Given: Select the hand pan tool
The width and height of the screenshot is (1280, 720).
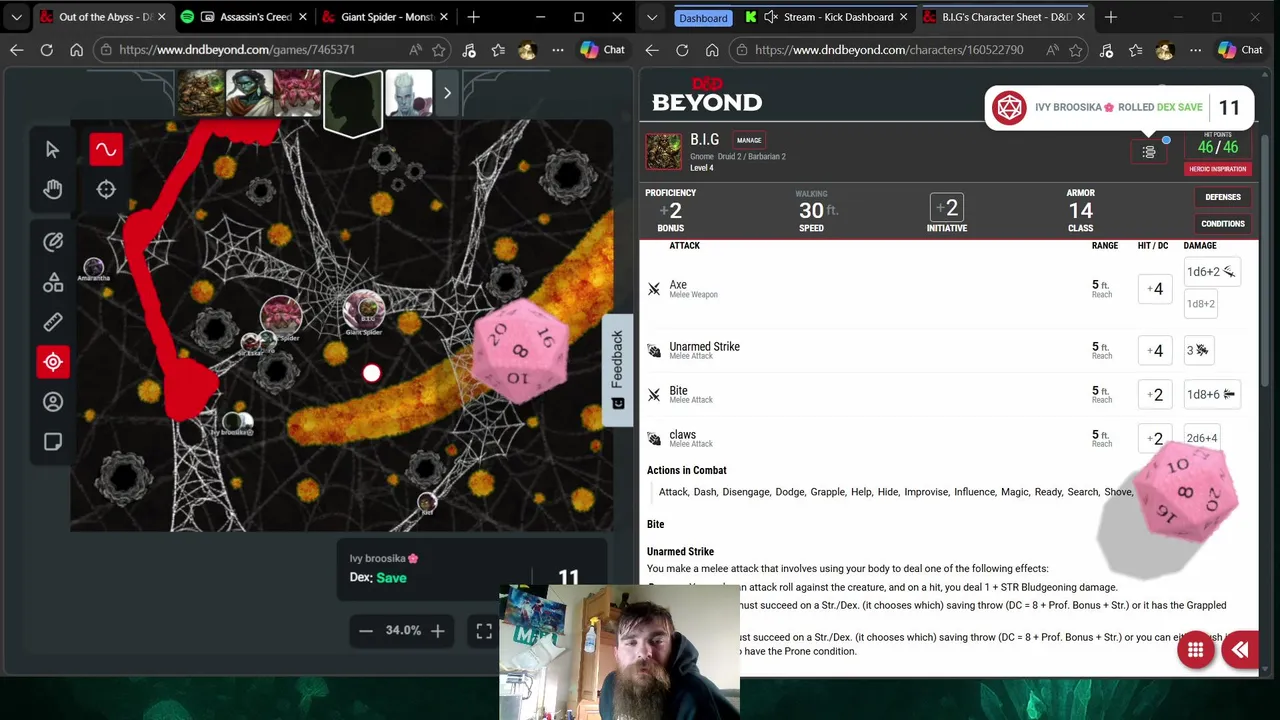Looking at the screenshot, I should click(x=53, y=189).
